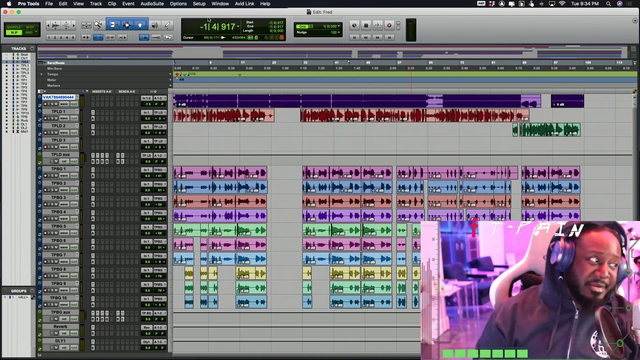Screen dimensions: 640x360
Task: Open the Window menu
Action: pyautogui.click(x=220, y=4)
